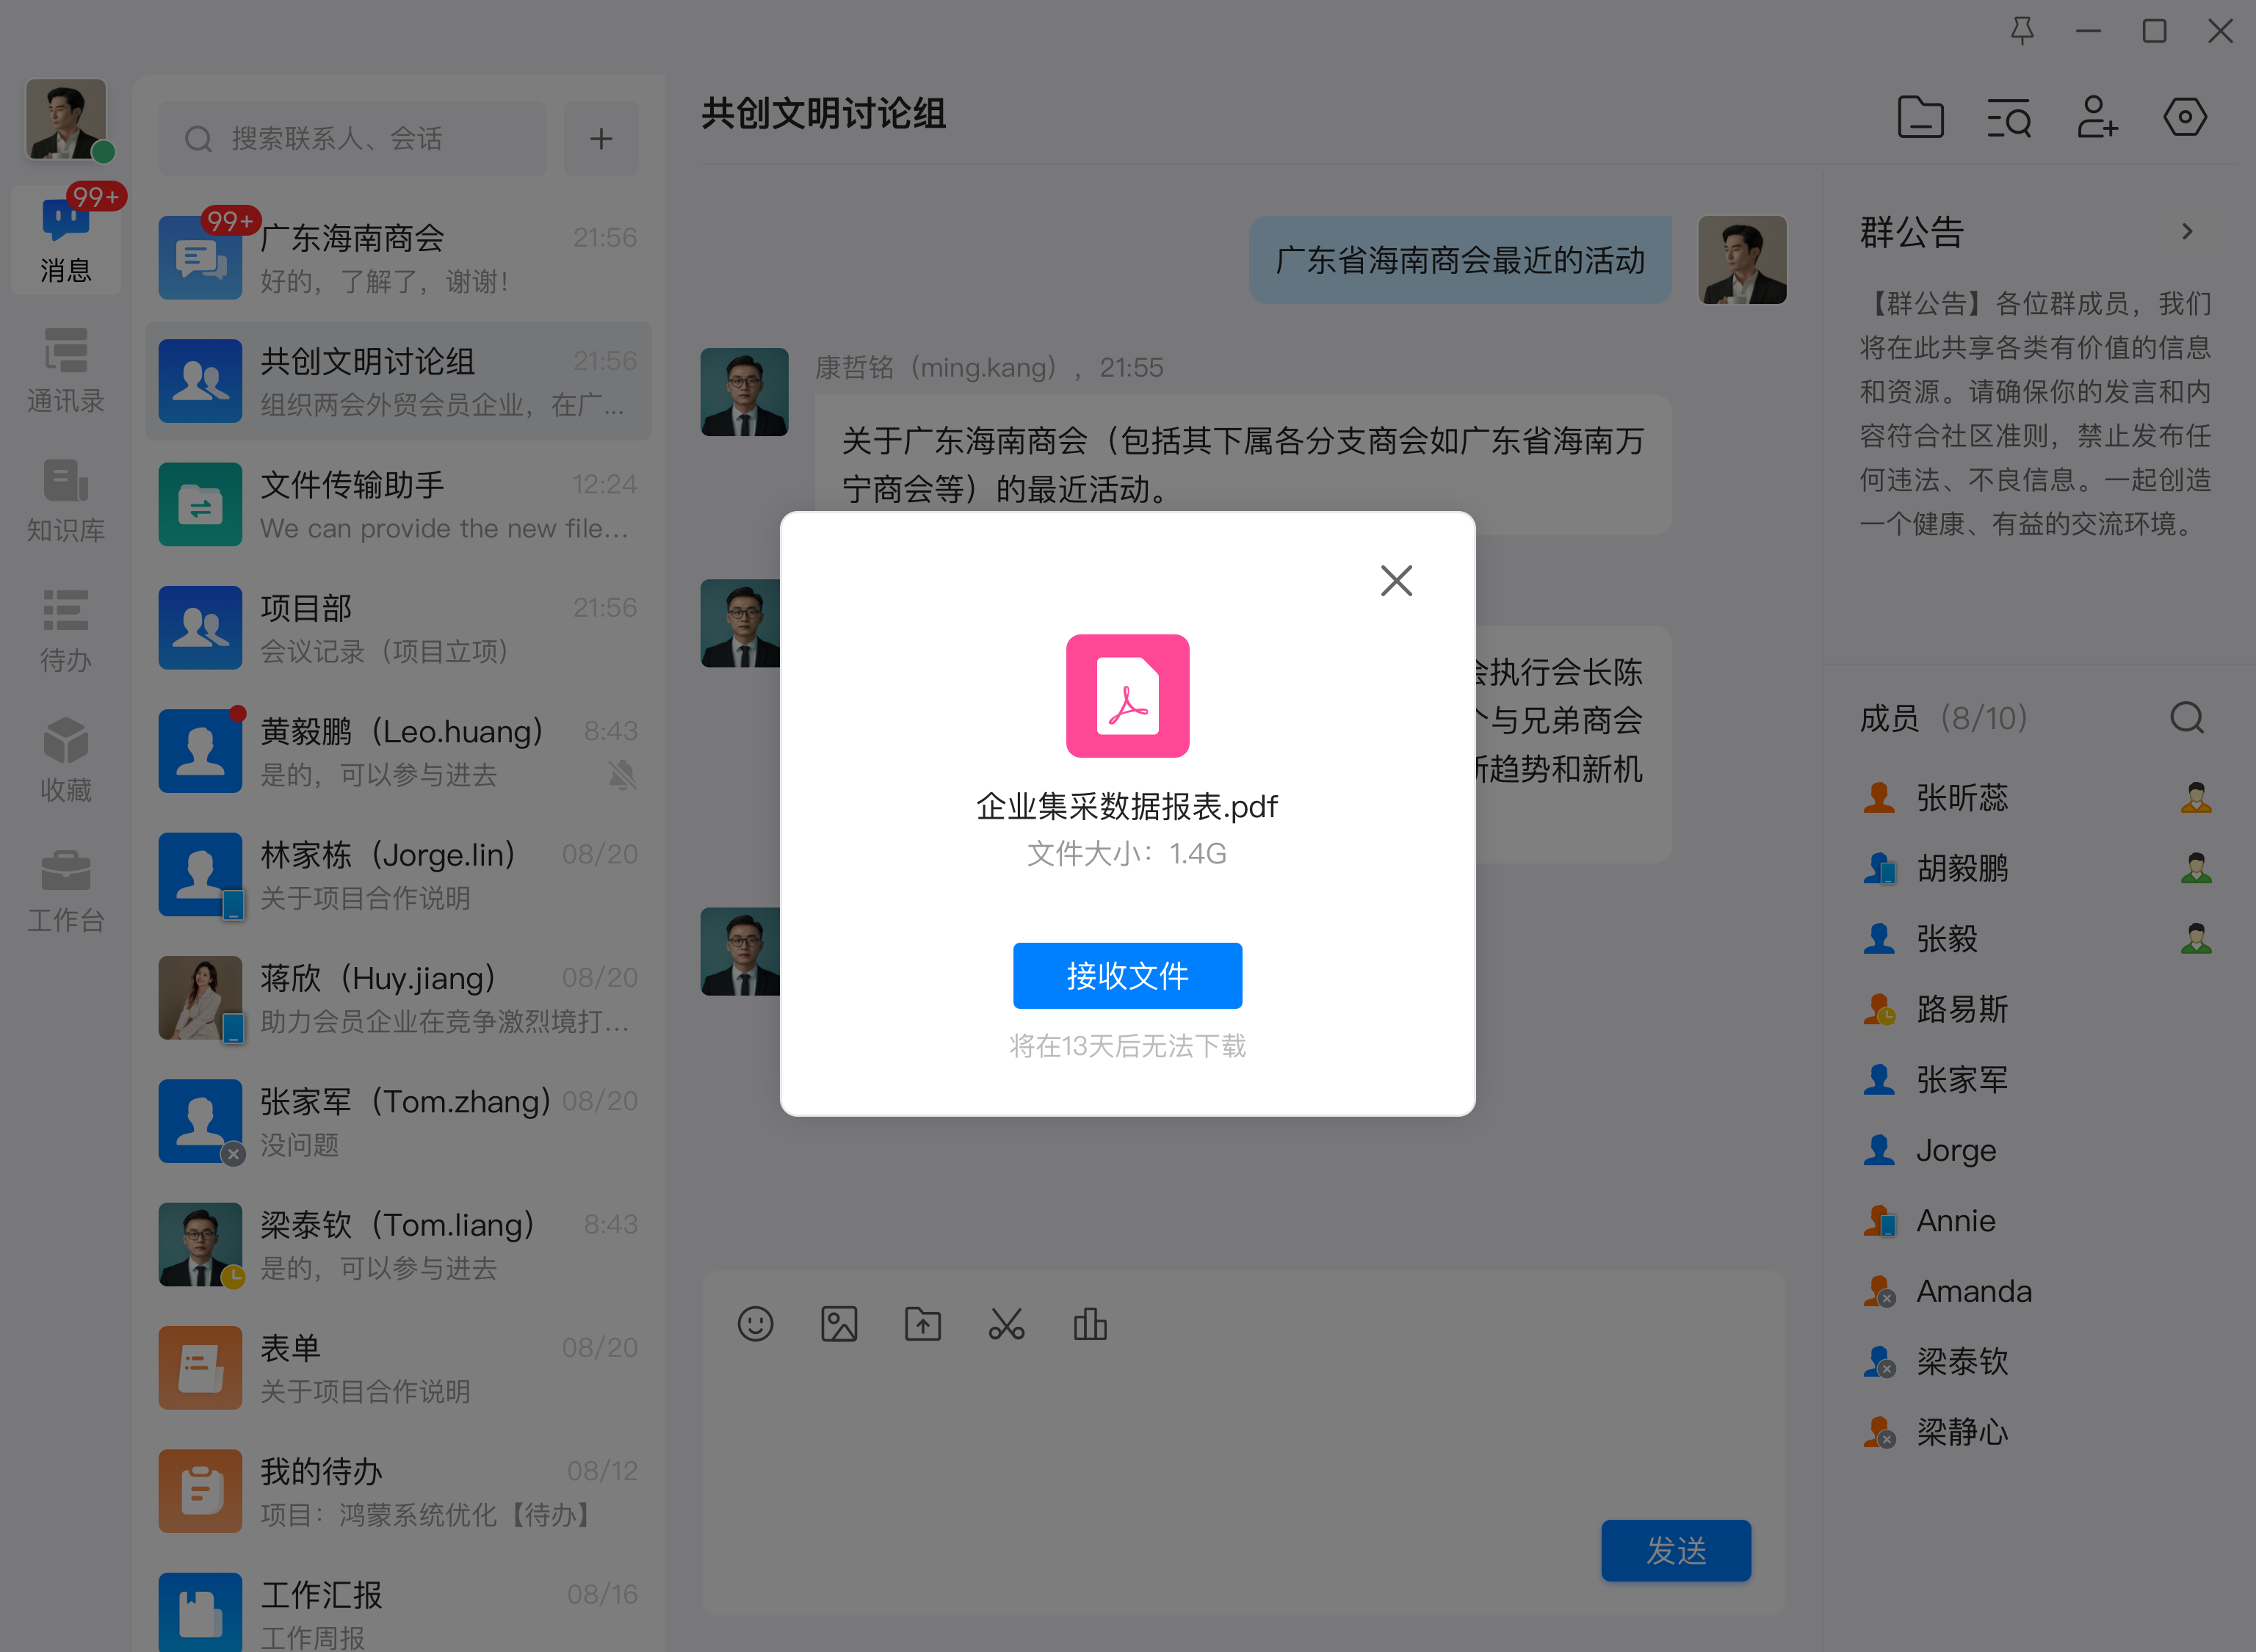Click 接收文件 to accept the PDF
This screenshot has width=2256, height=1652.
click(x=1127, y=975)
